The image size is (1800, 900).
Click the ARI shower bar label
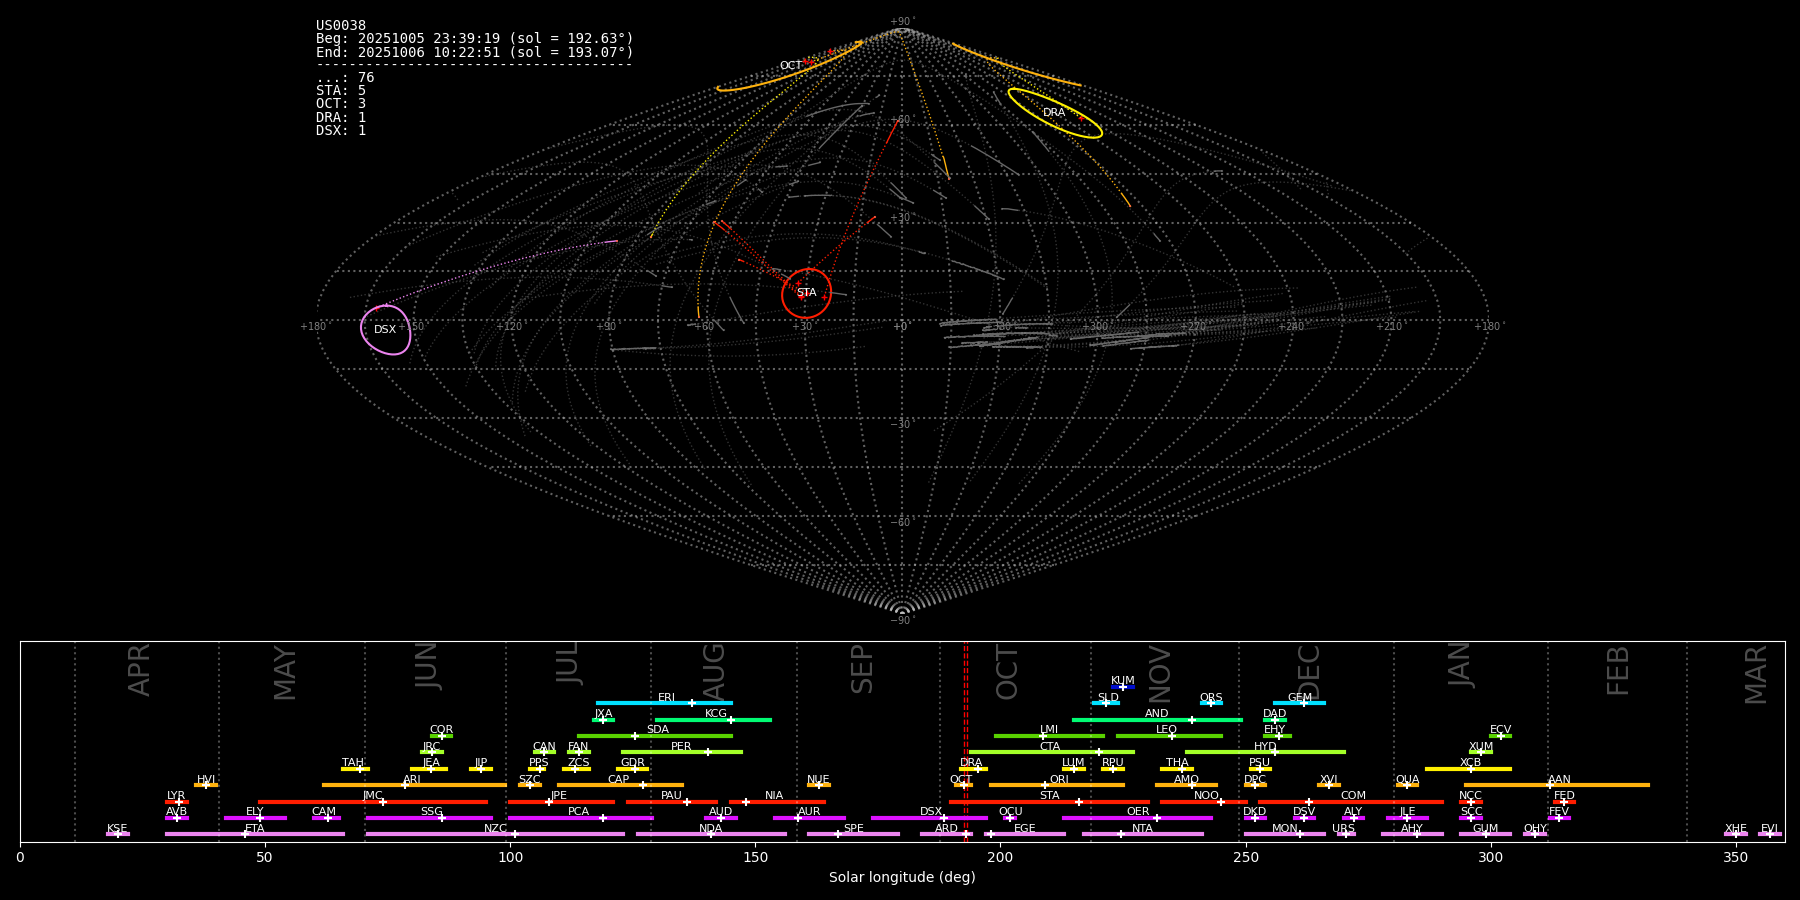[412, 780]
